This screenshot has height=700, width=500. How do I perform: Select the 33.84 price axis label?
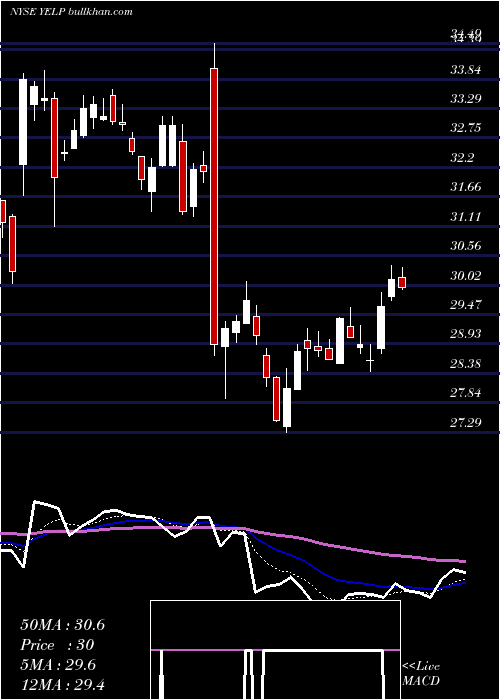466,69
